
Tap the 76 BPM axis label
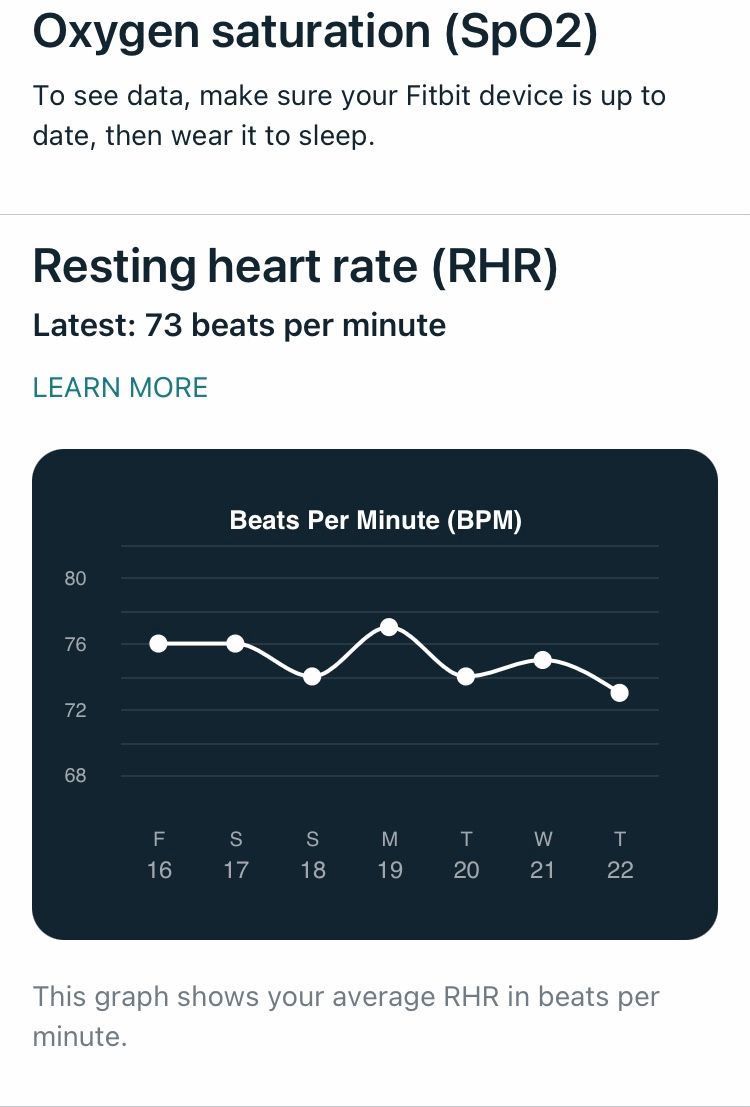(76, 645)
